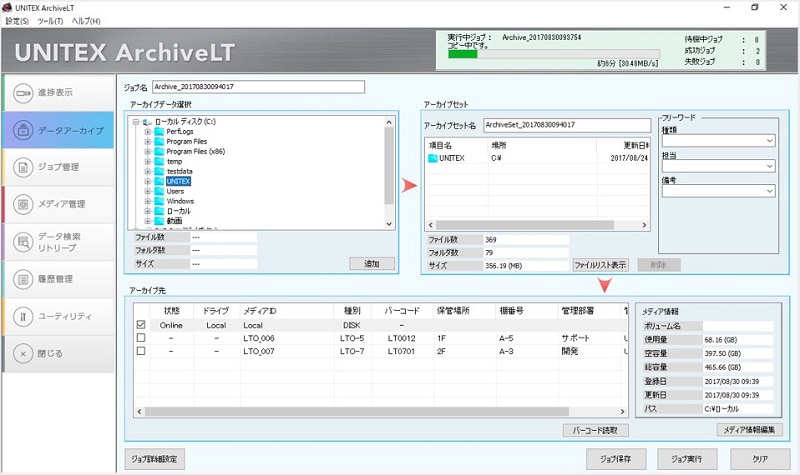Viewport: 800px width, 475px height.
Task: Click the archive destination table horizontal scrollbar
Action: point(357,411)
